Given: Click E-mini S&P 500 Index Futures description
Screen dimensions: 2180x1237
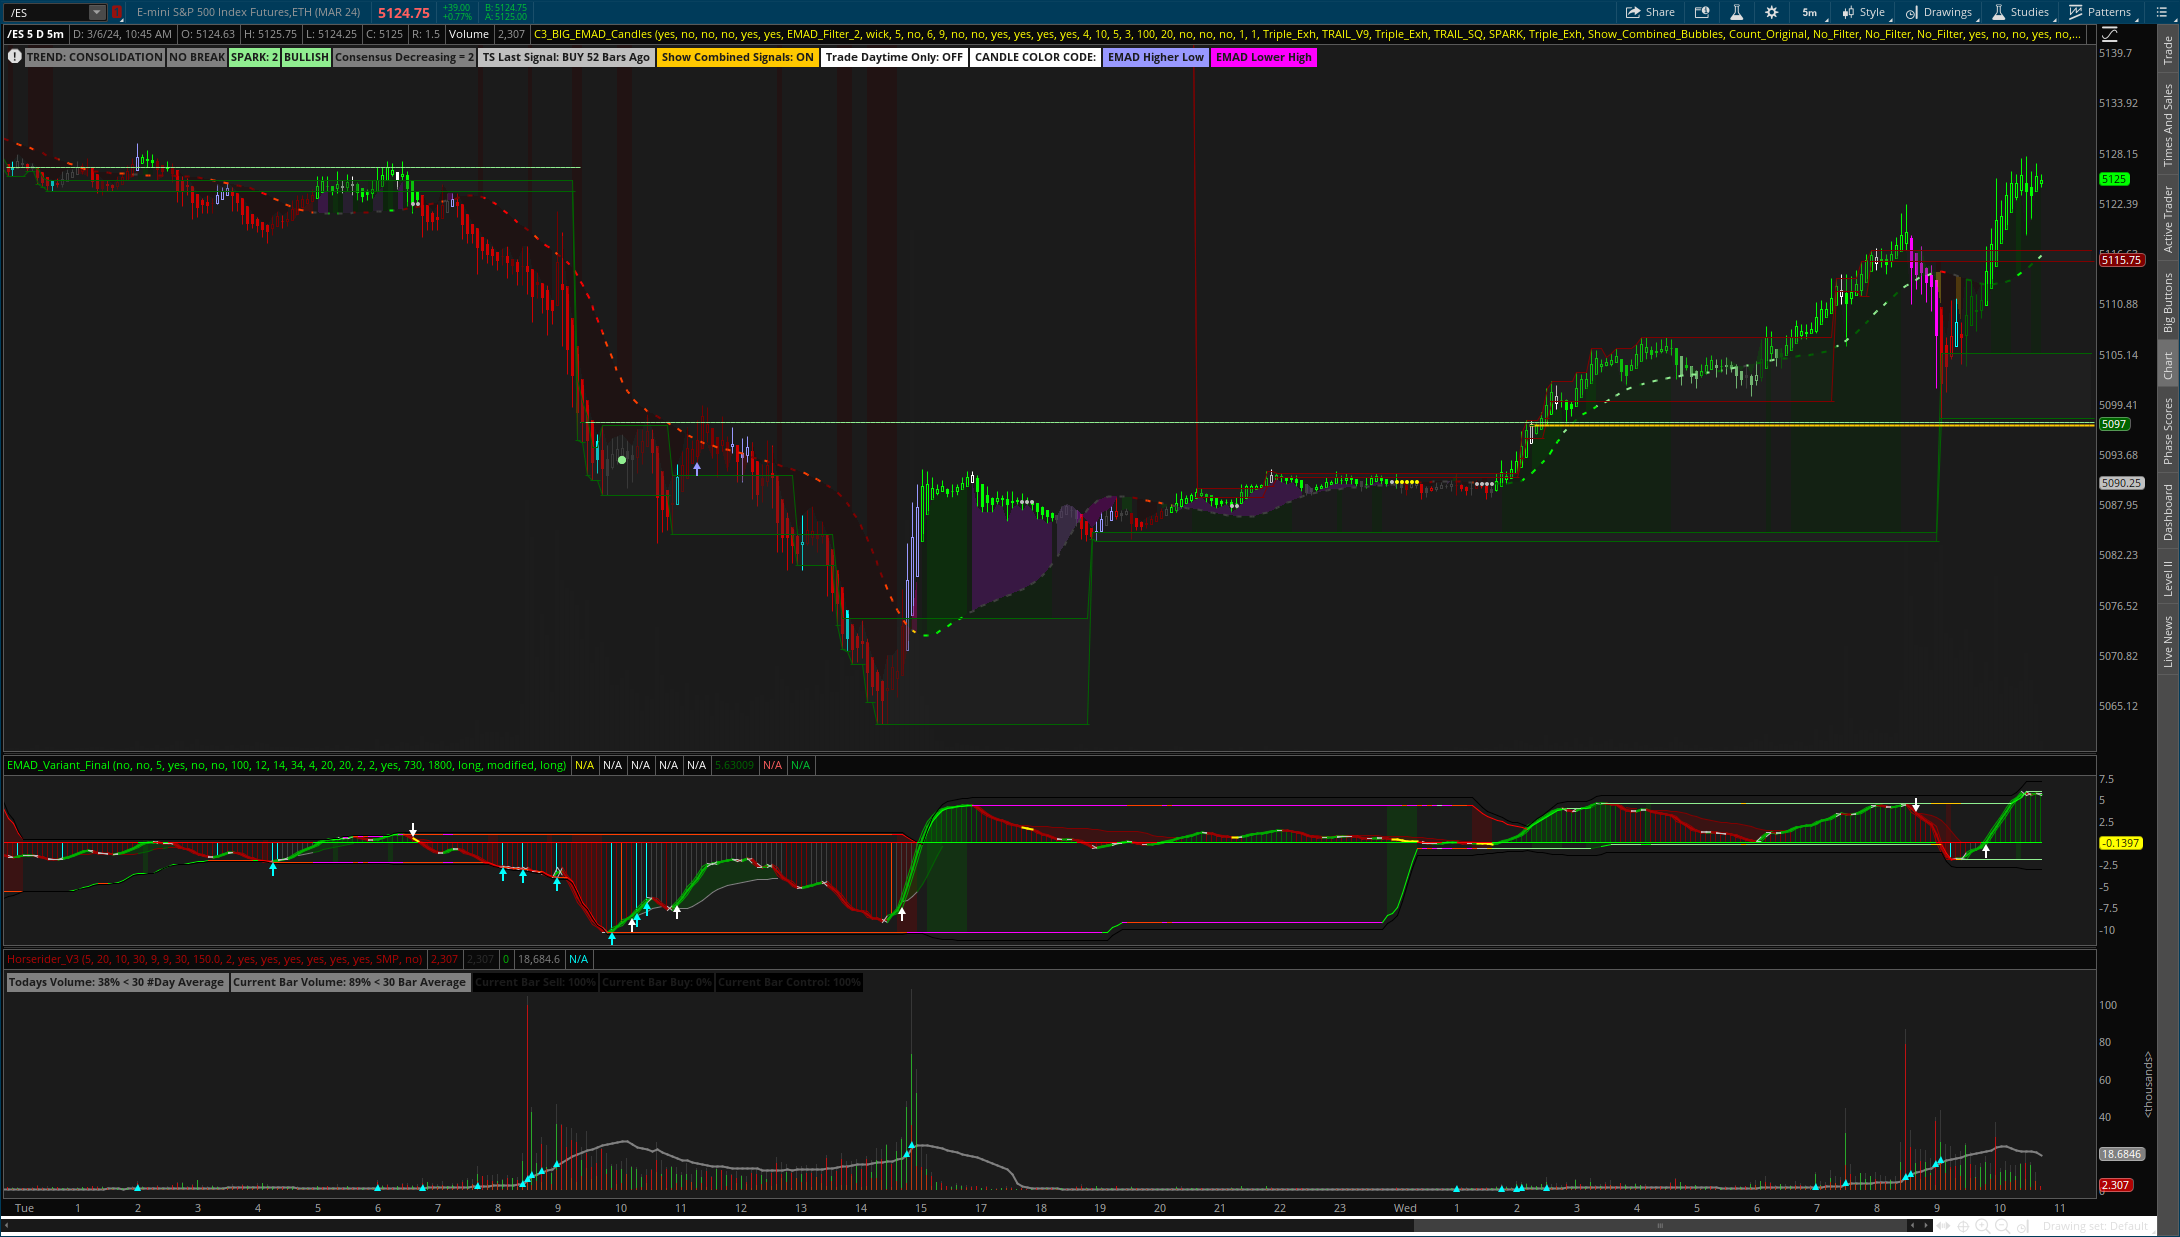Looking at the screenshot, I should [248, 12].
